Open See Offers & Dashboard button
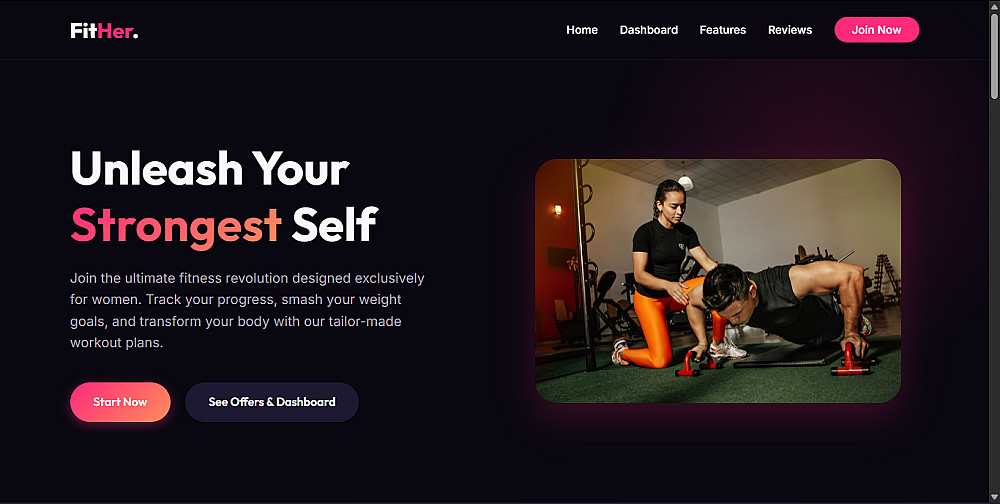 (272, 402)
